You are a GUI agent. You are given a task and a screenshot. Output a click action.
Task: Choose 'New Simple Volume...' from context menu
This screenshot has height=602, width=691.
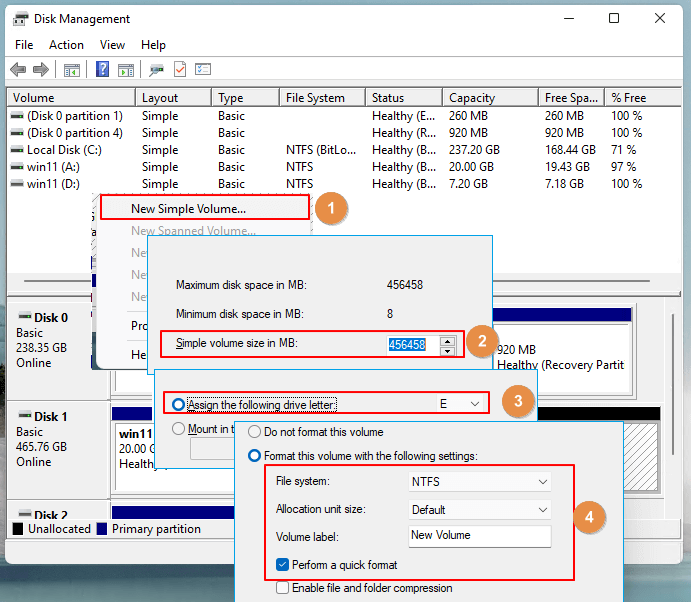188,209
